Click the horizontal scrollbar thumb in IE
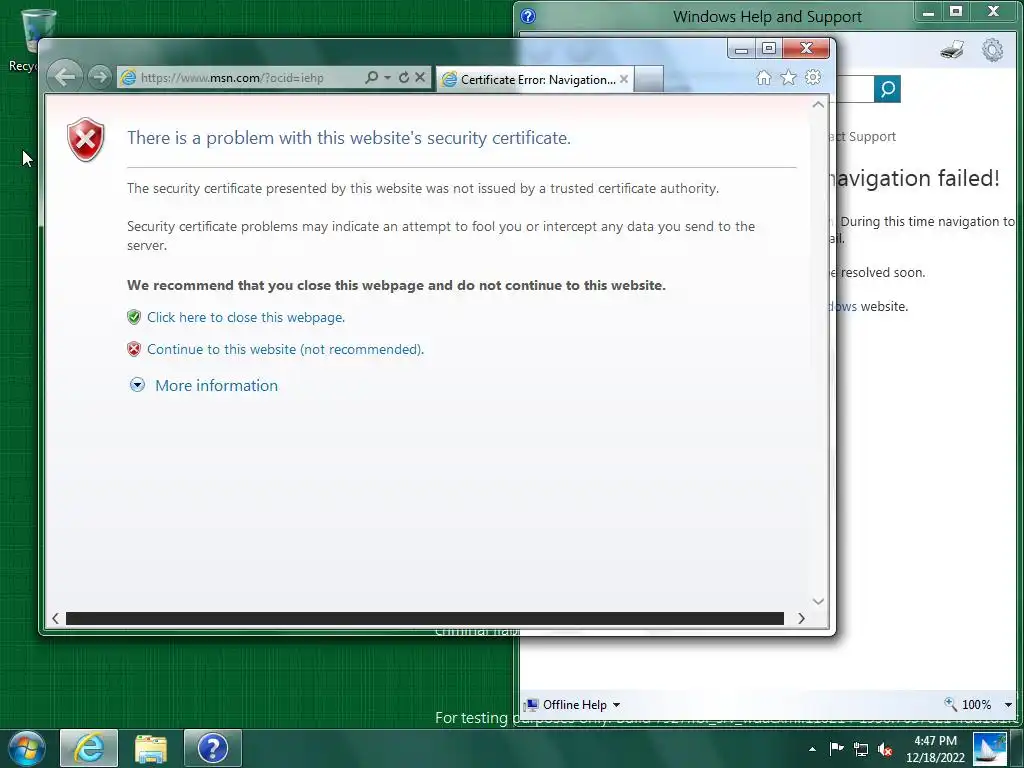Screen dimensions: 1024x768 [x=424, y=618]
